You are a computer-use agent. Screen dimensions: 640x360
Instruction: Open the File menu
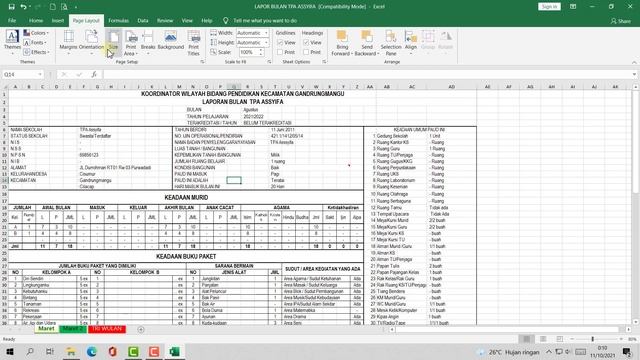[12, 20]
